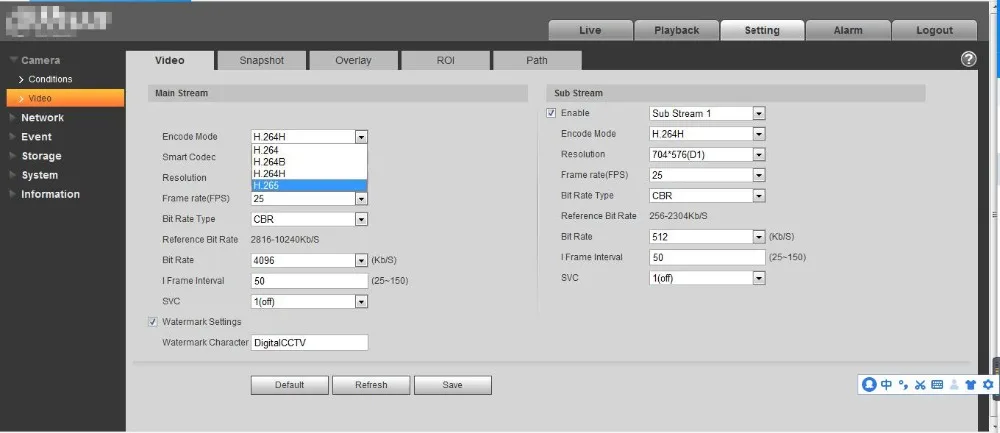
Task: Open Main Stream SVC dropdown
Action: (361, 302)
